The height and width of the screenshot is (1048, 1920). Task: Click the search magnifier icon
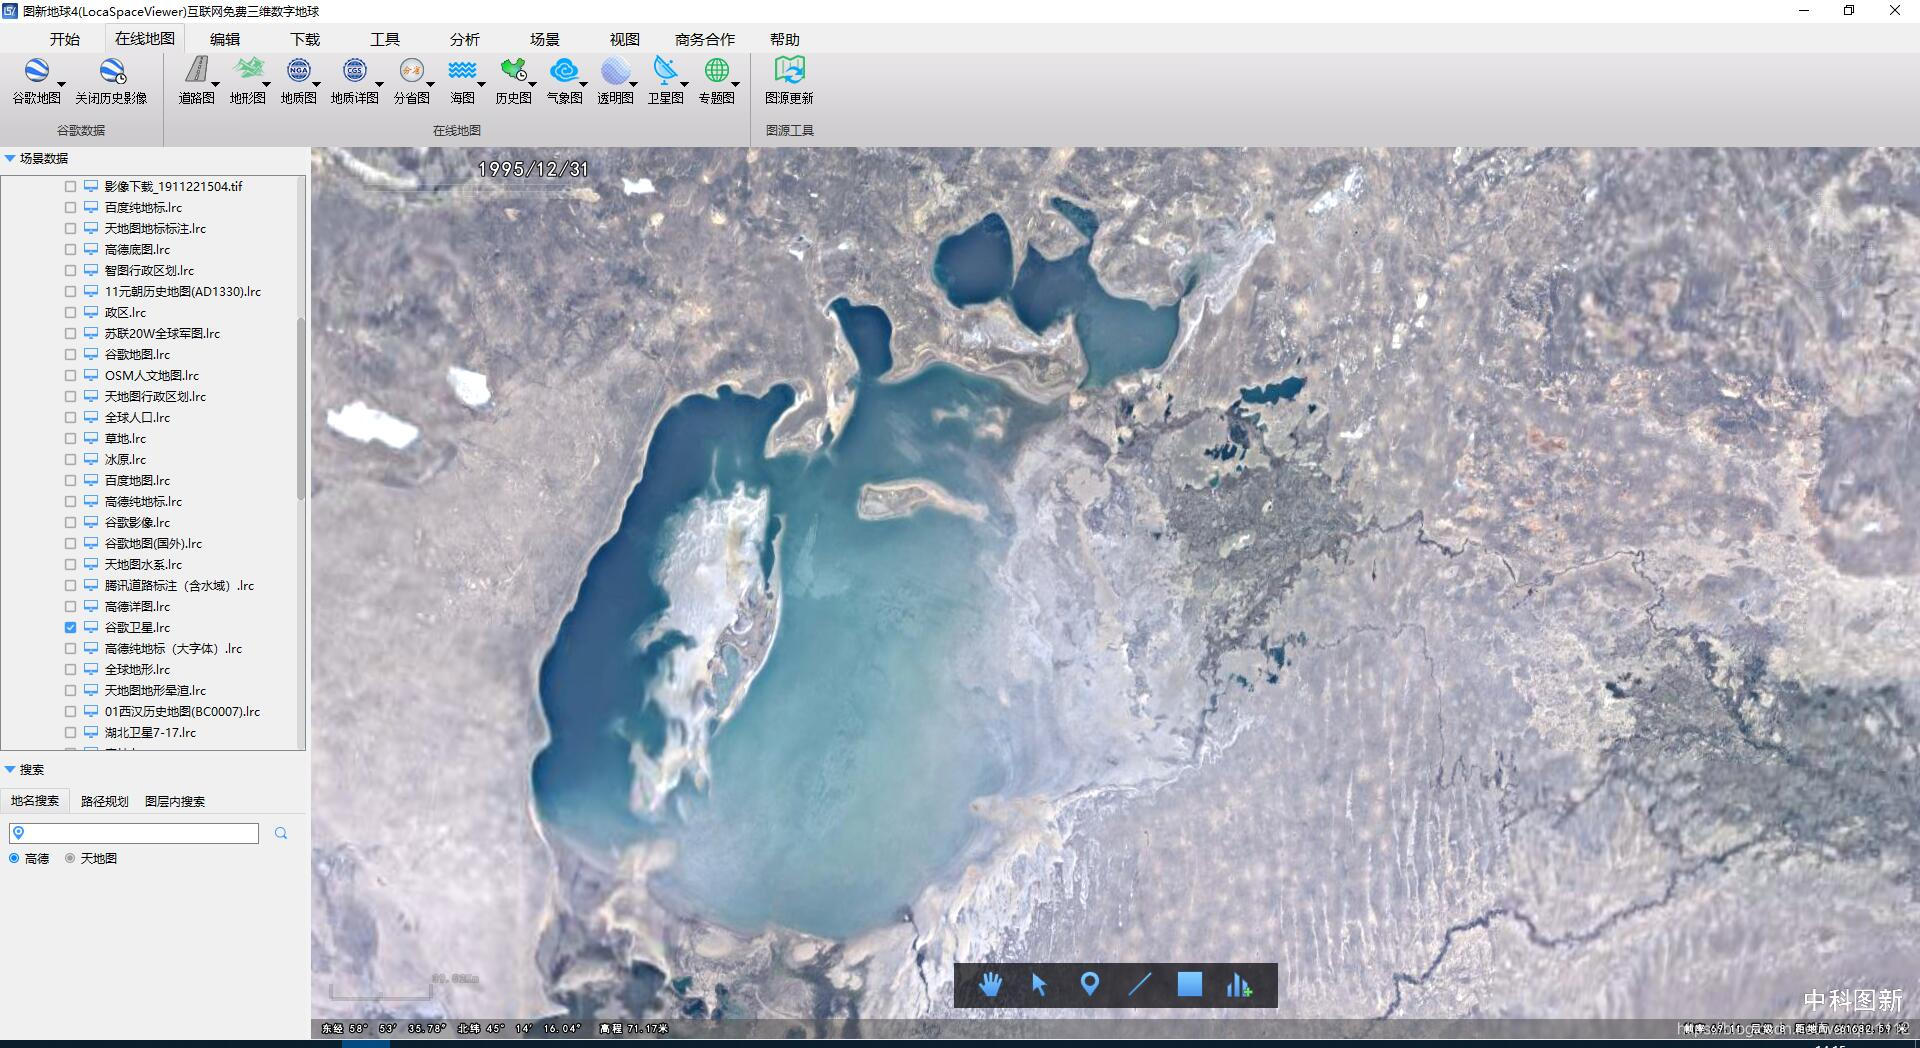(281, 833)
